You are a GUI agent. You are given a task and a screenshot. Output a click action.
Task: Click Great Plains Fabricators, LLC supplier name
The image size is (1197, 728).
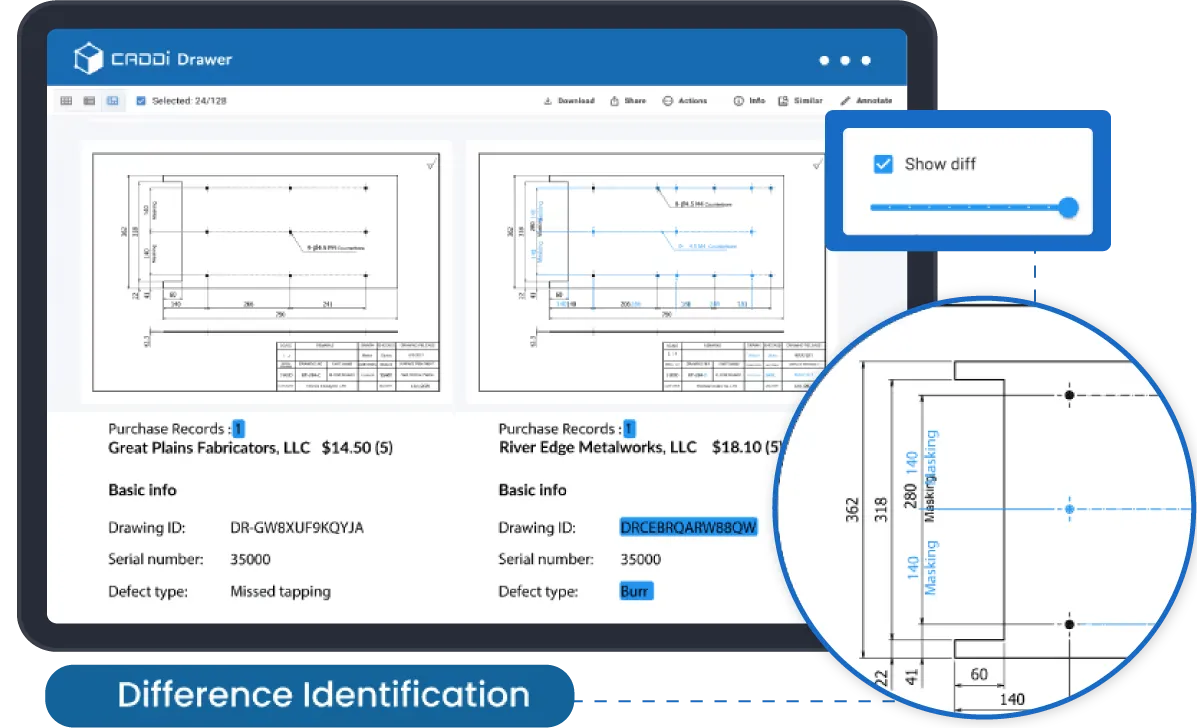point(209,448)
